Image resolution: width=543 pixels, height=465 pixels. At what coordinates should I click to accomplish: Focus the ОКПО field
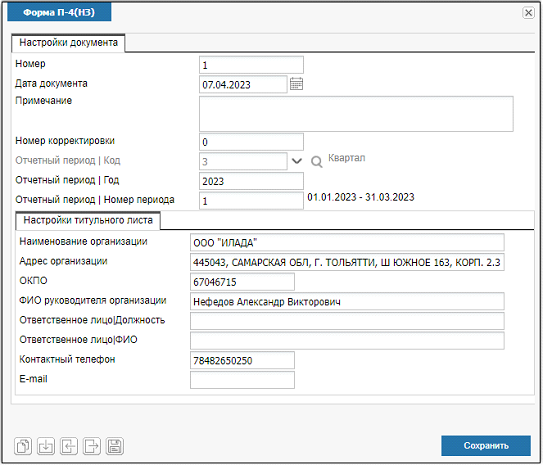242,282
